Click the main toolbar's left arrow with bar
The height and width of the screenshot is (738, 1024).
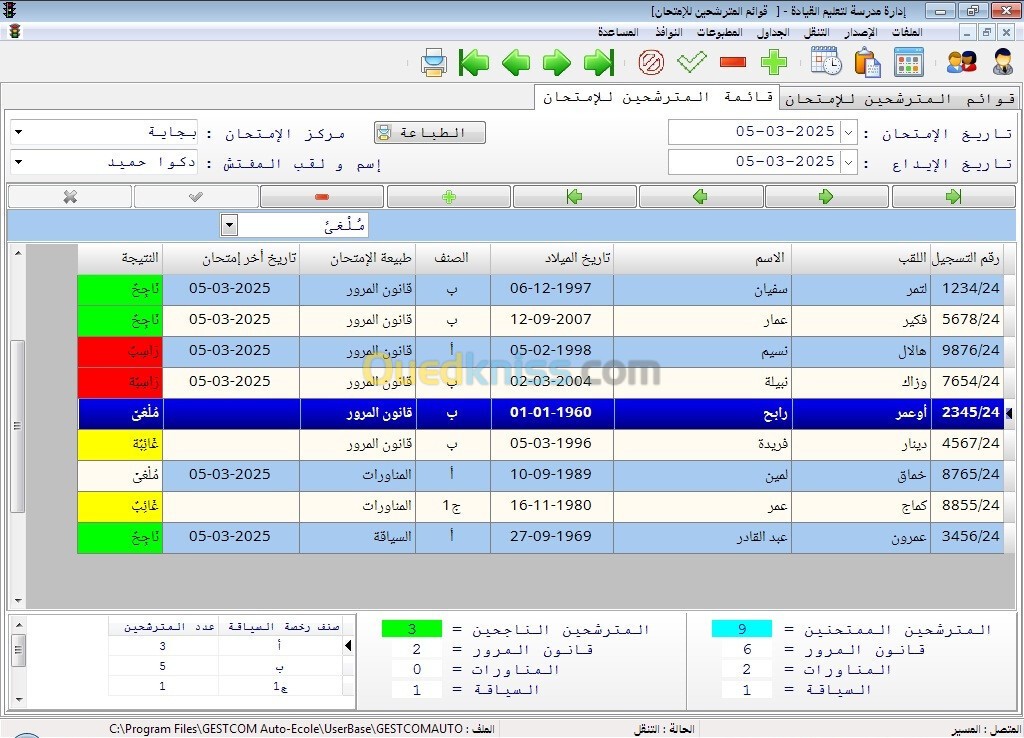coord(474,63)
